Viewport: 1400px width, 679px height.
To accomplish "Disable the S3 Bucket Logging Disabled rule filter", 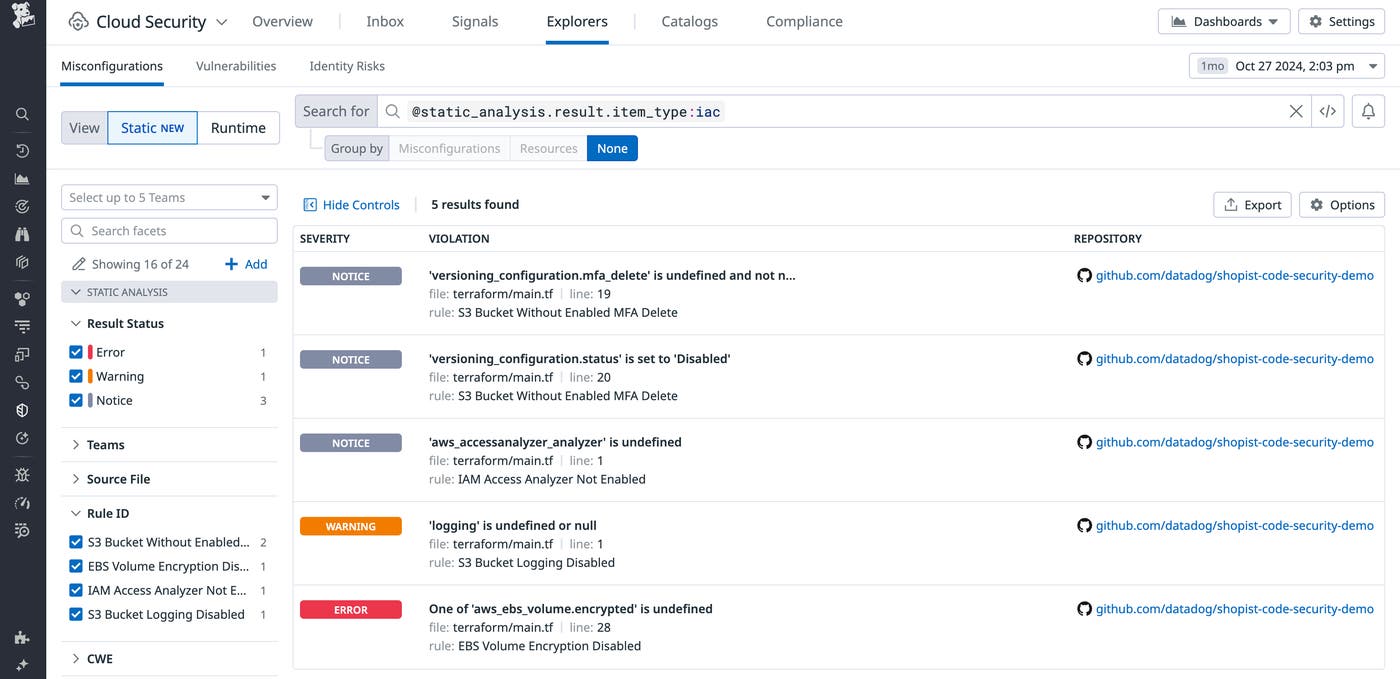I will (75, 614).
